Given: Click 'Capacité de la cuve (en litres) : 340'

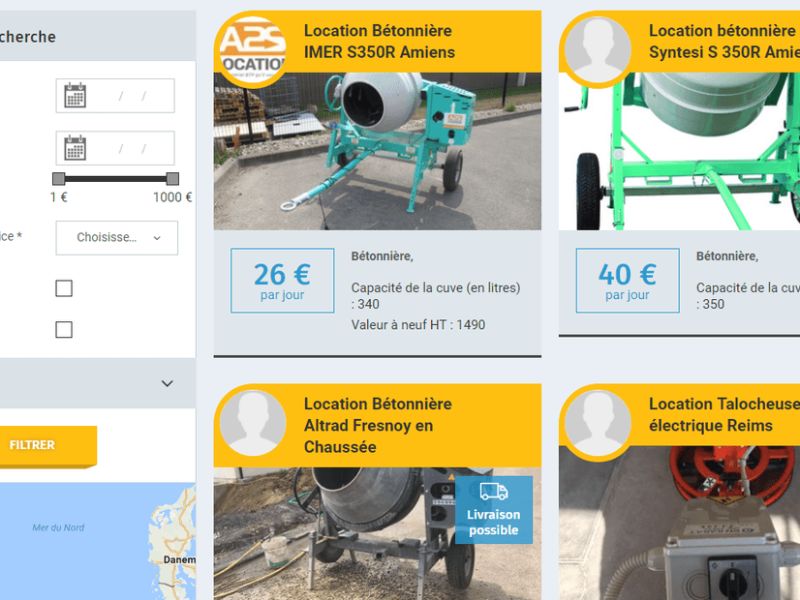Looking at the screenshot, I should click(435, 296).
